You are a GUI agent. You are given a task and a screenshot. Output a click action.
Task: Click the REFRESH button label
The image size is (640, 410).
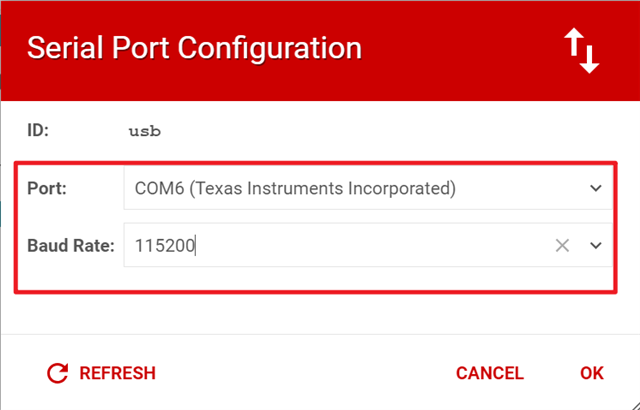118,373
